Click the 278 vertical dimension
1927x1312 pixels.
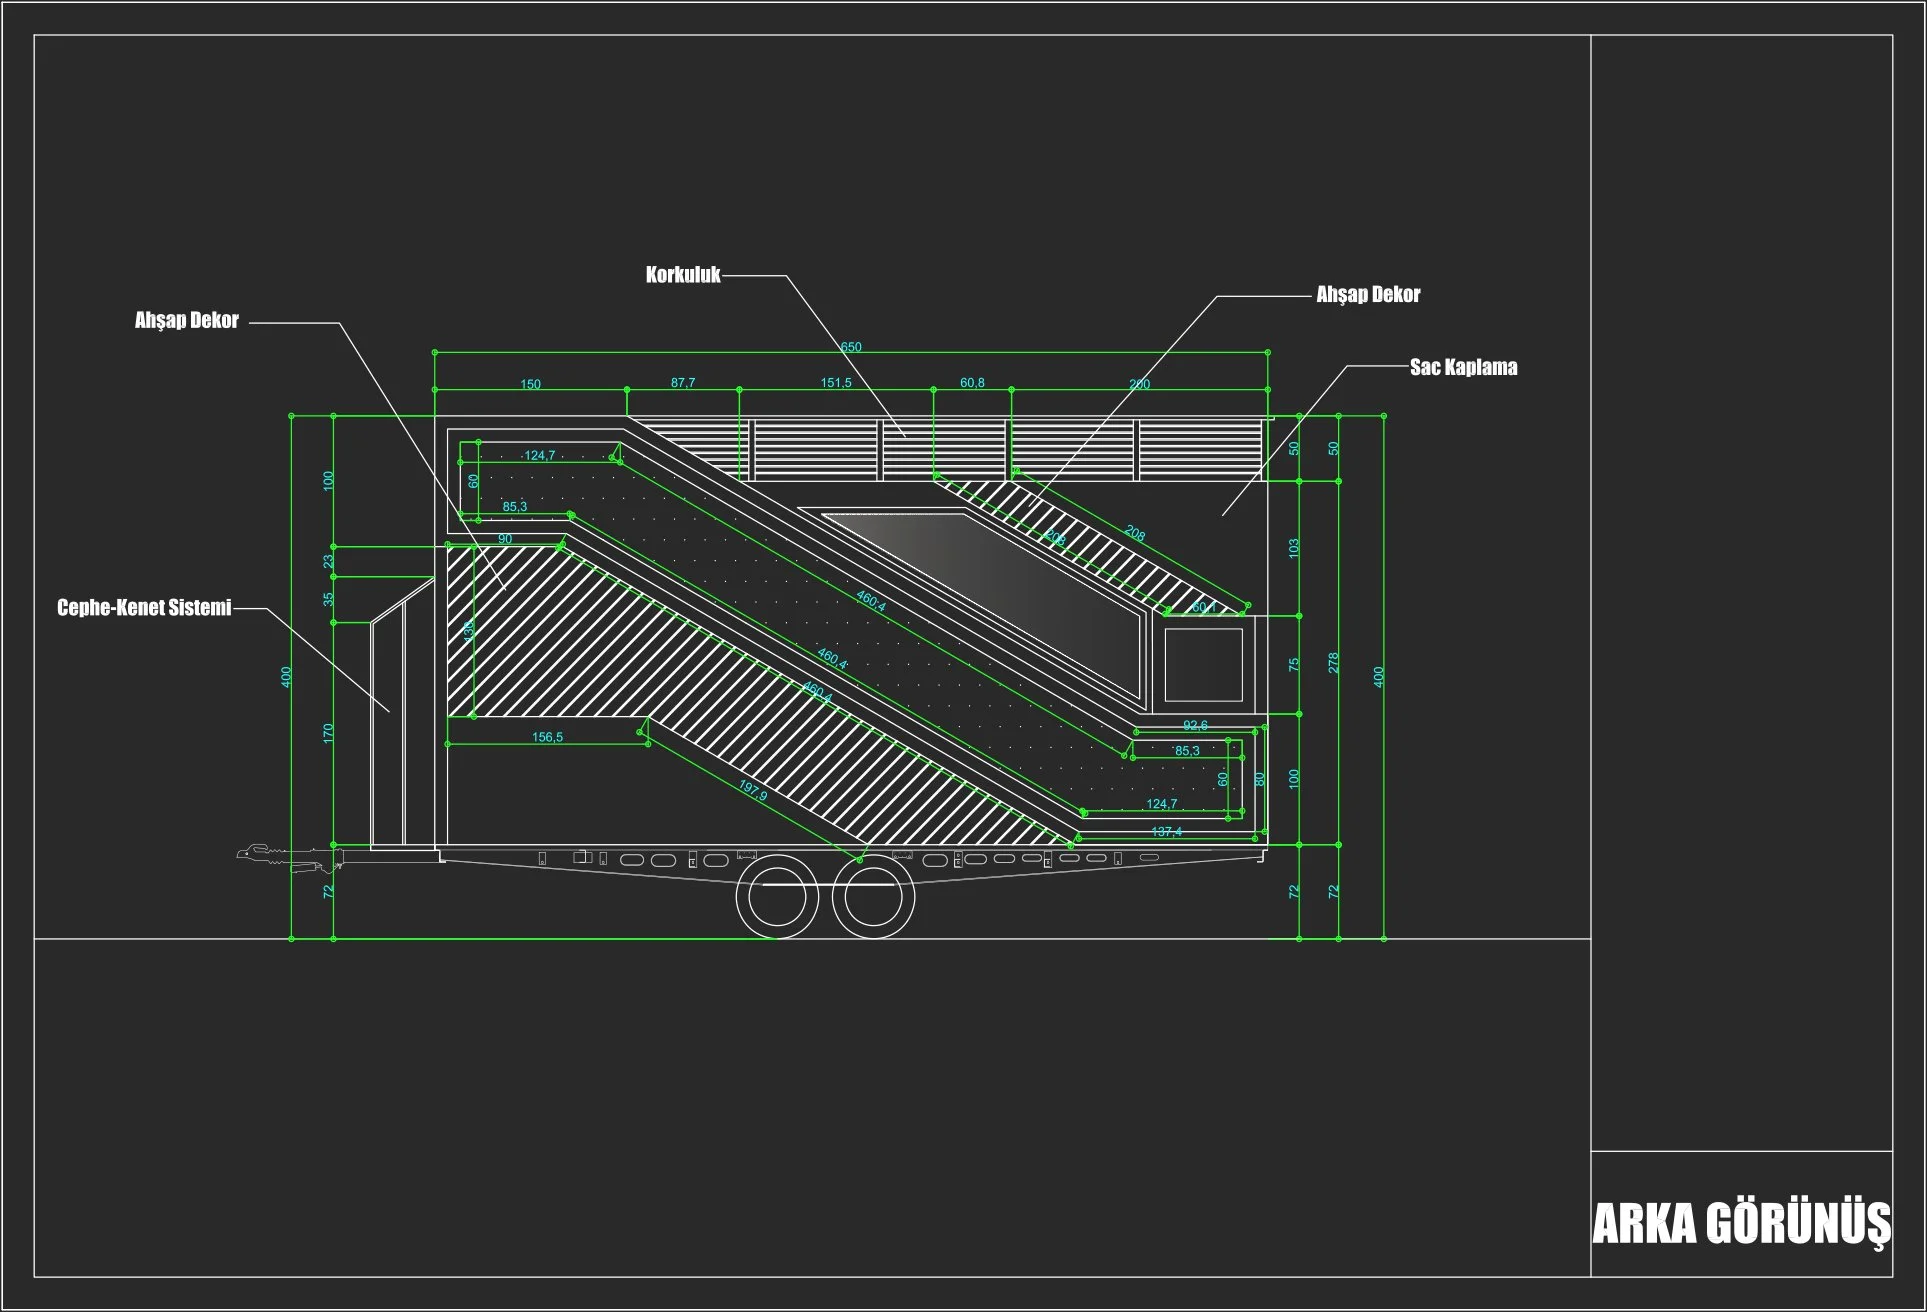pyautogui.click(x=1333, y=662)
